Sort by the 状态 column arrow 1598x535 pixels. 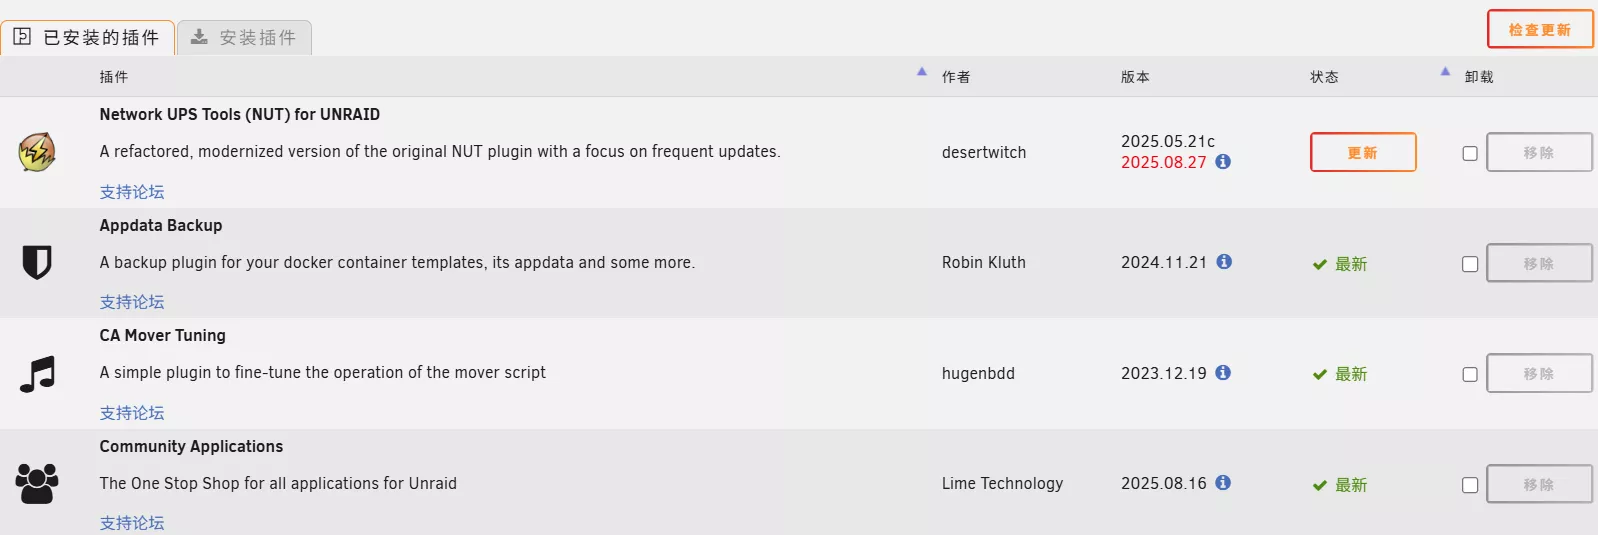[1445, 72]
